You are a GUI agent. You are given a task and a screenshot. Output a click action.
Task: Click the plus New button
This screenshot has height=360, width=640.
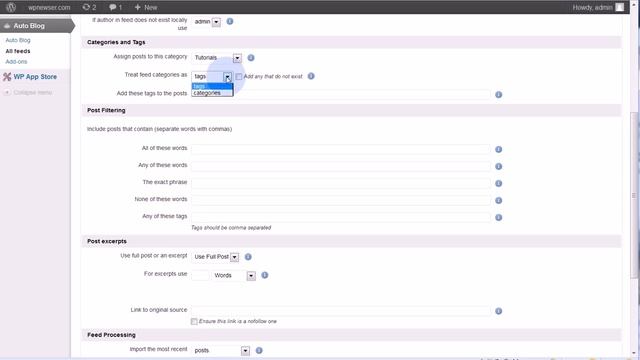point(146,7)
